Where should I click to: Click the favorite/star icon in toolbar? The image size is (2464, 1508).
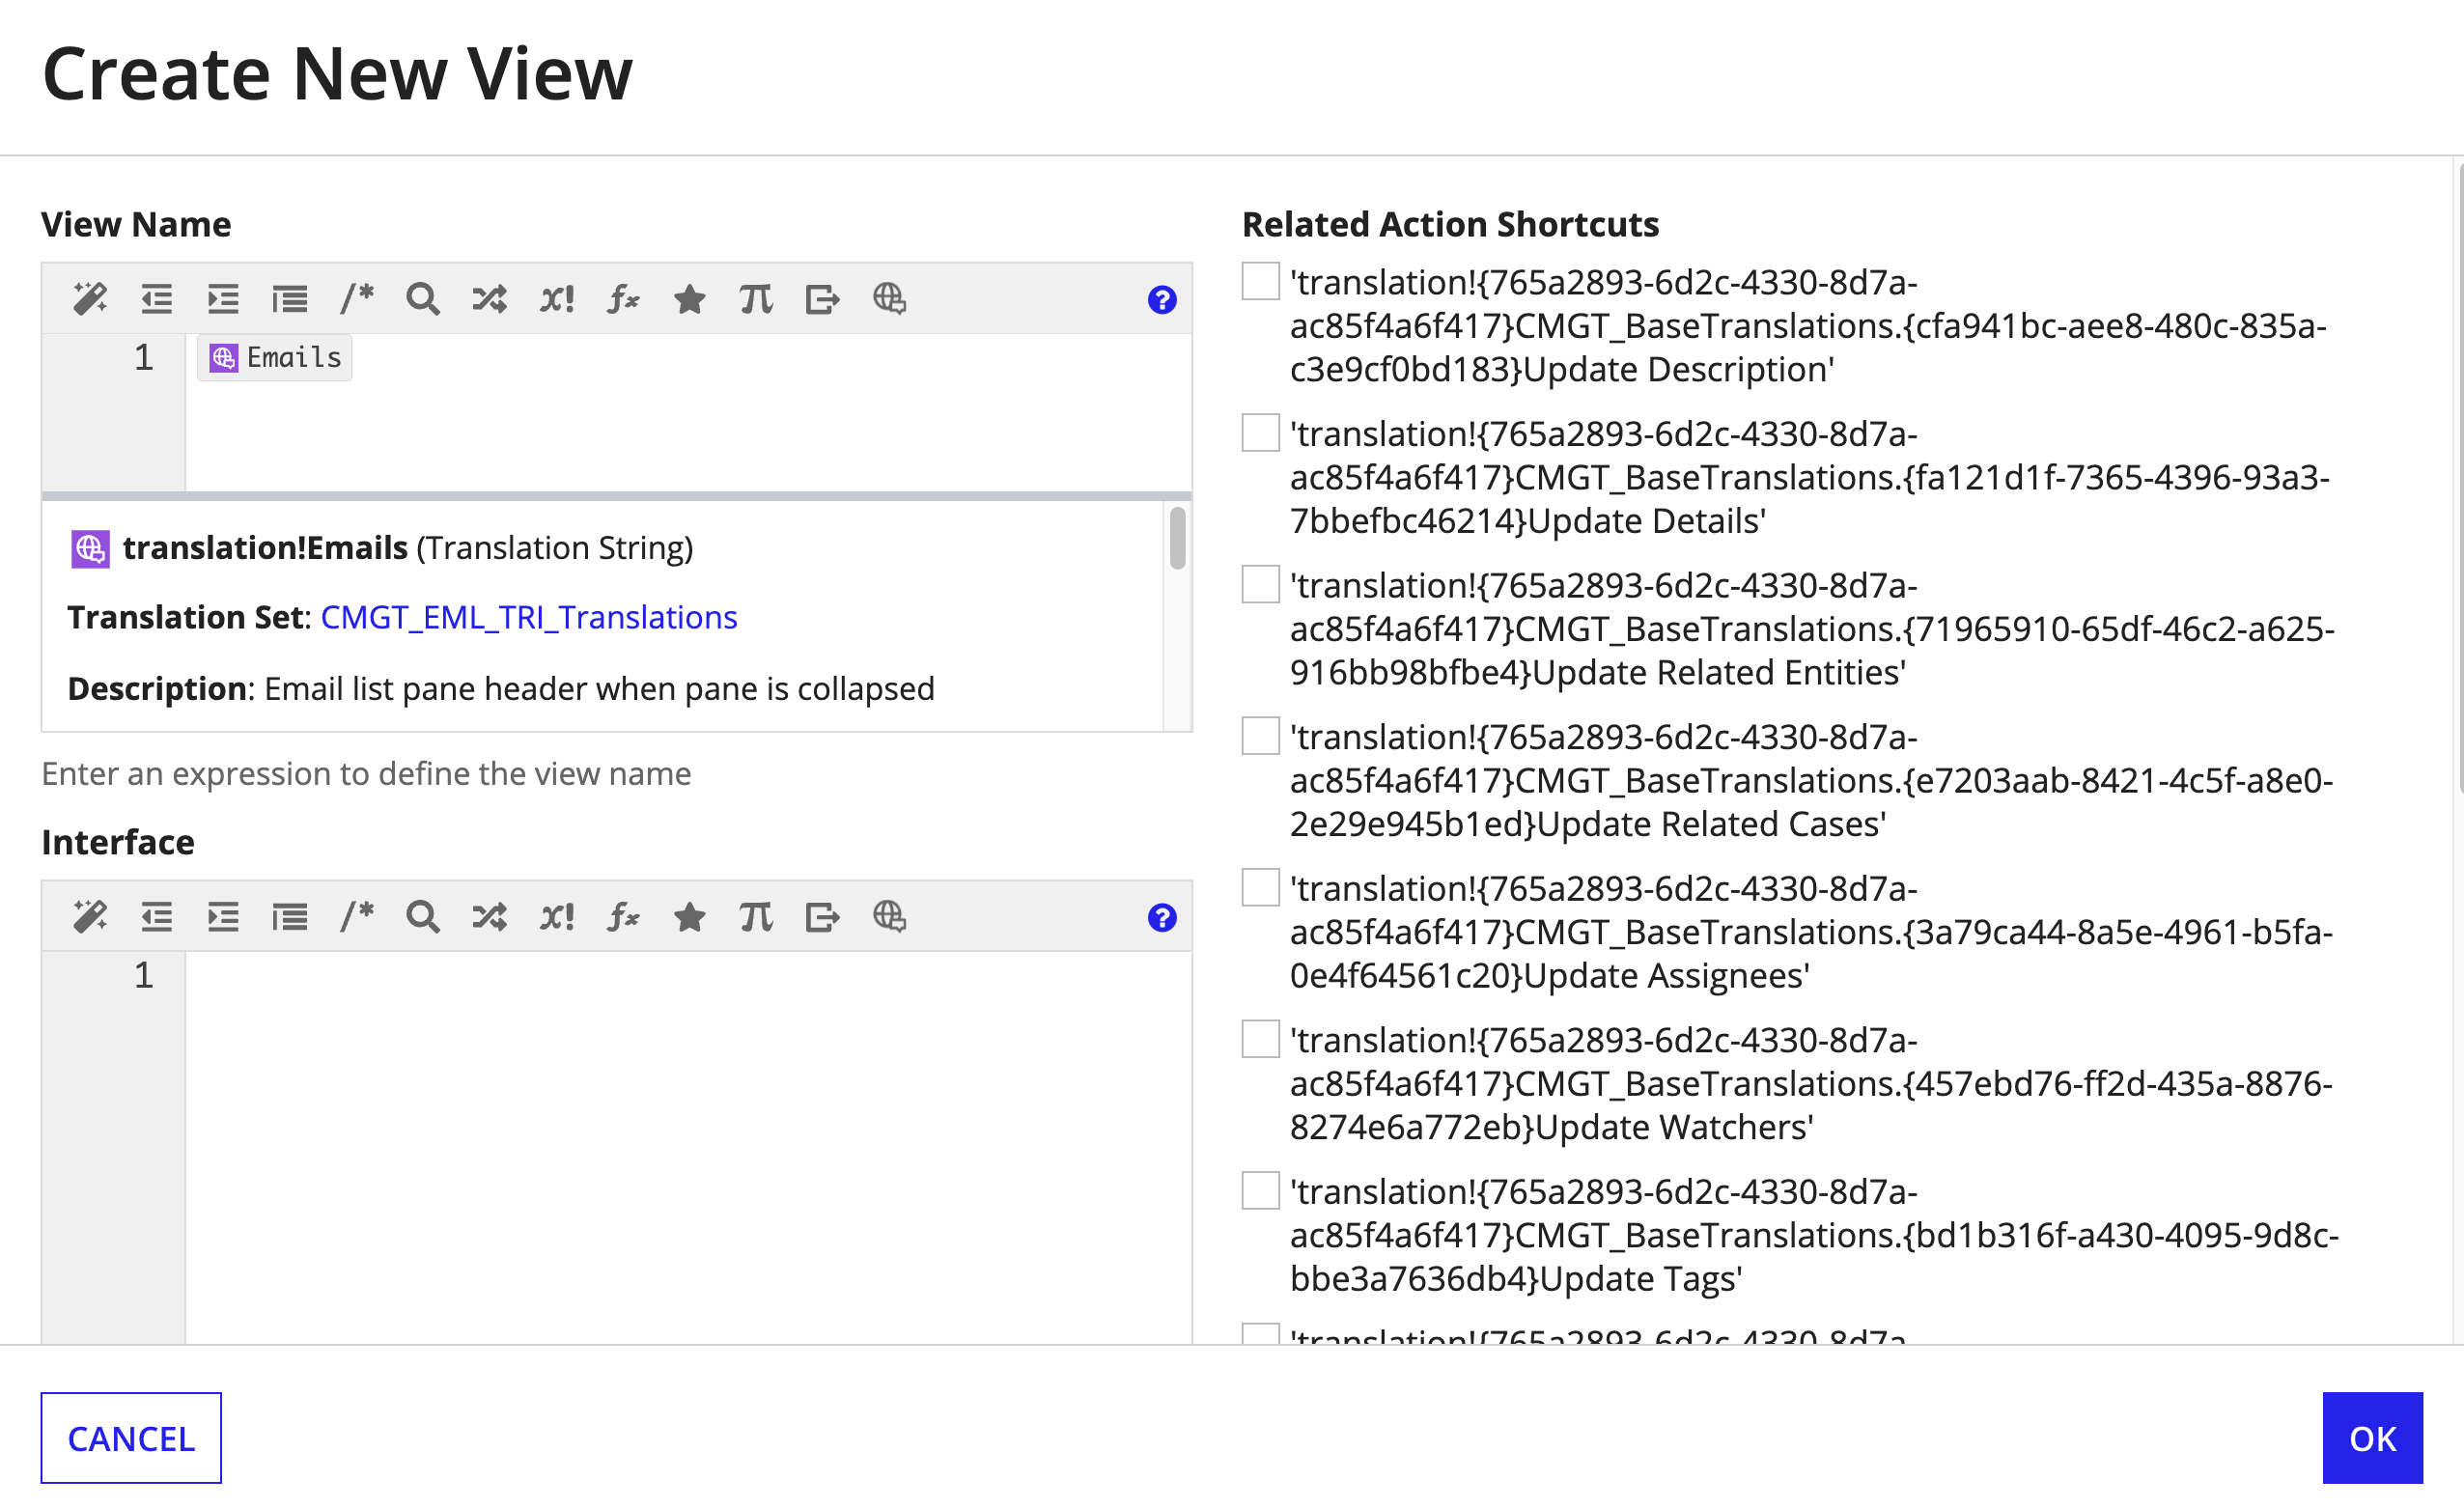(x=690, y=295)
